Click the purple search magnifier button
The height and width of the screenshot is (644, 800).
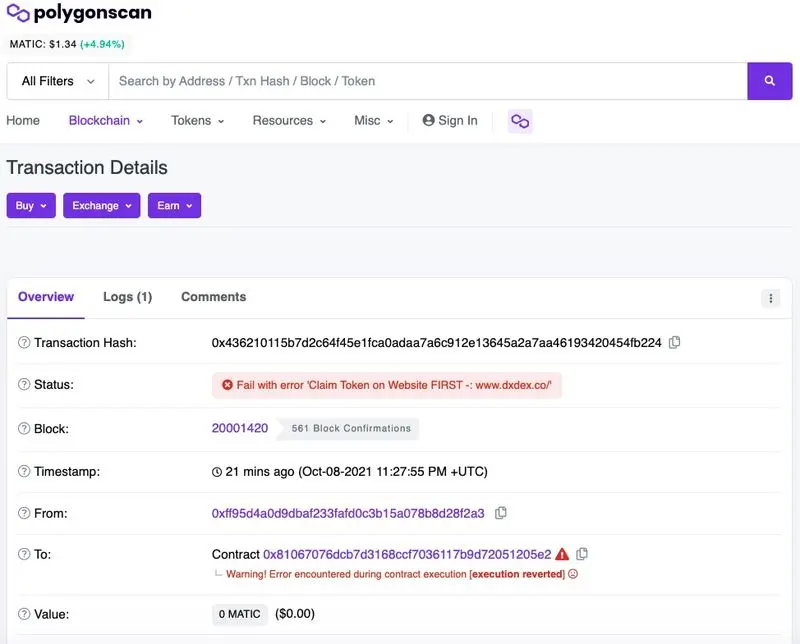[769, 81]
